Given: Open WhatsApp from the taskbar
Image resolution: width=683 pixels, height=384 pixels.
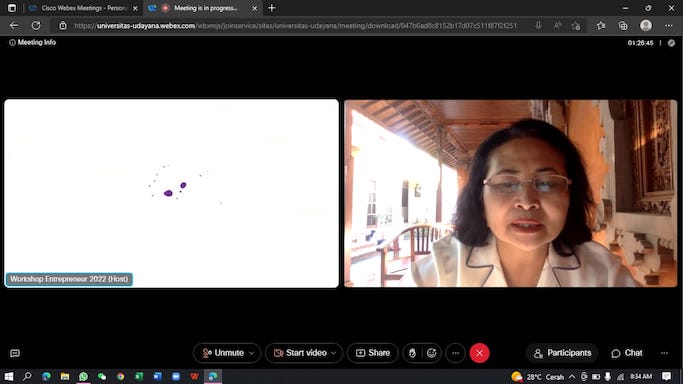Looking at the screenshot, I should point(83,376).
